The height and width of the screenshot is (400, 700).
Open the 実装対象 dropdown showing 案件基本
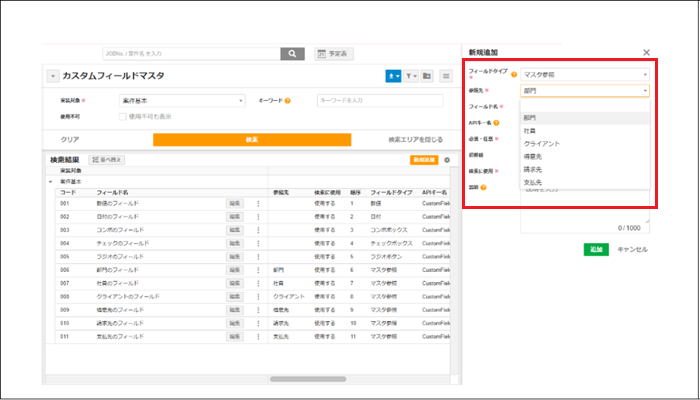click(182, 100)
